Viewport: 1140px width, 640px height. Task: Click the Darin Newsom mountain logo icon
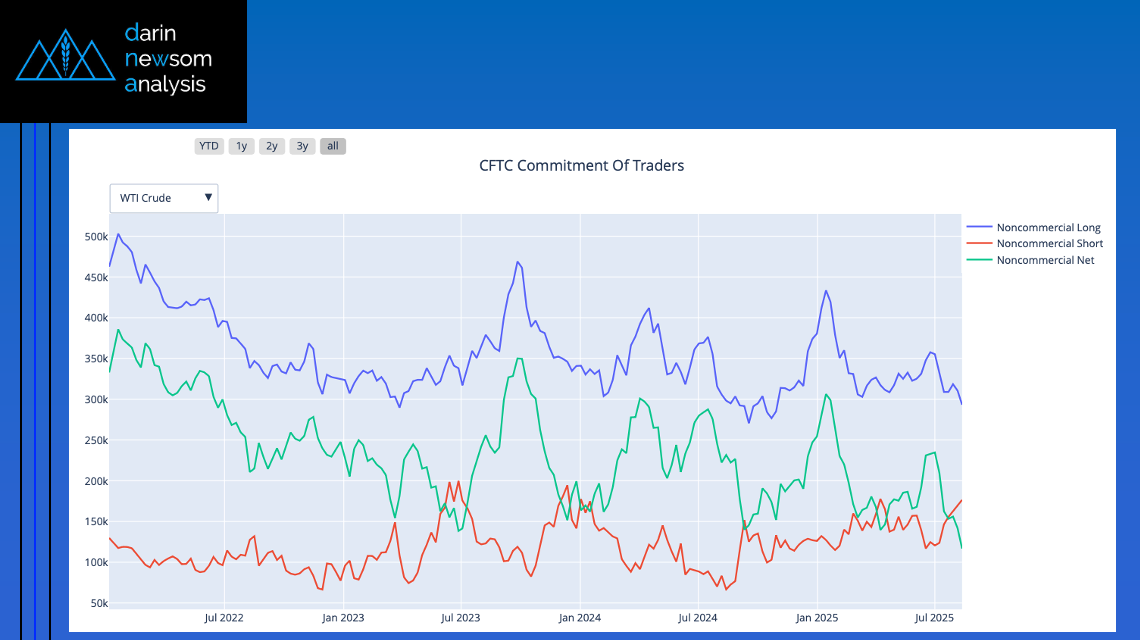point(64,59)
